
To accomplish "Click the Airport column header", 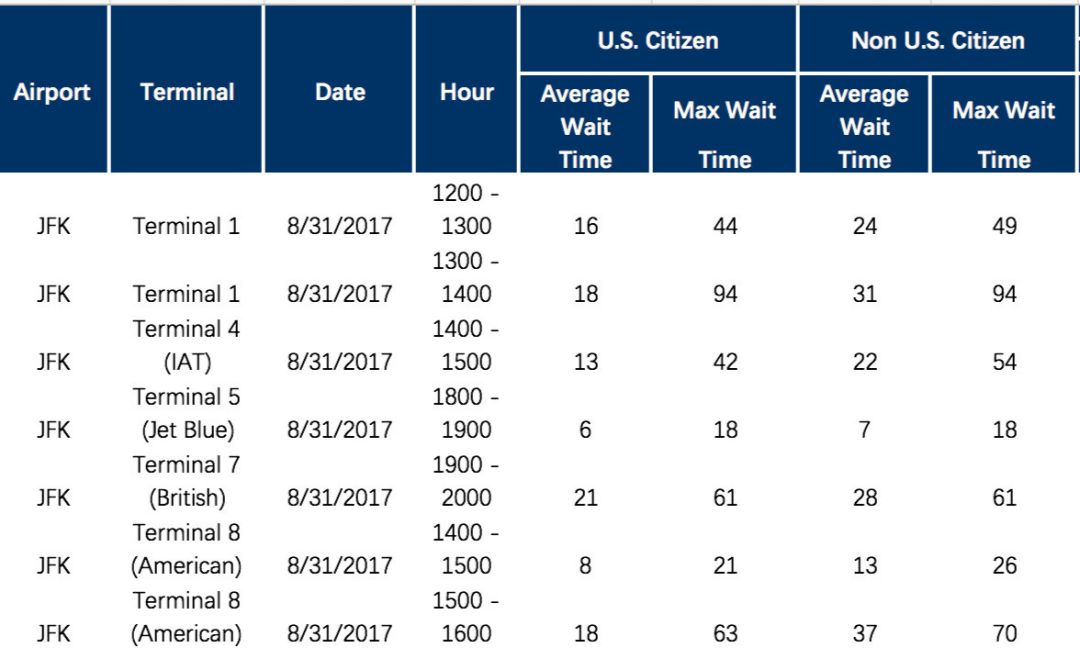I will tap(52, 92).
